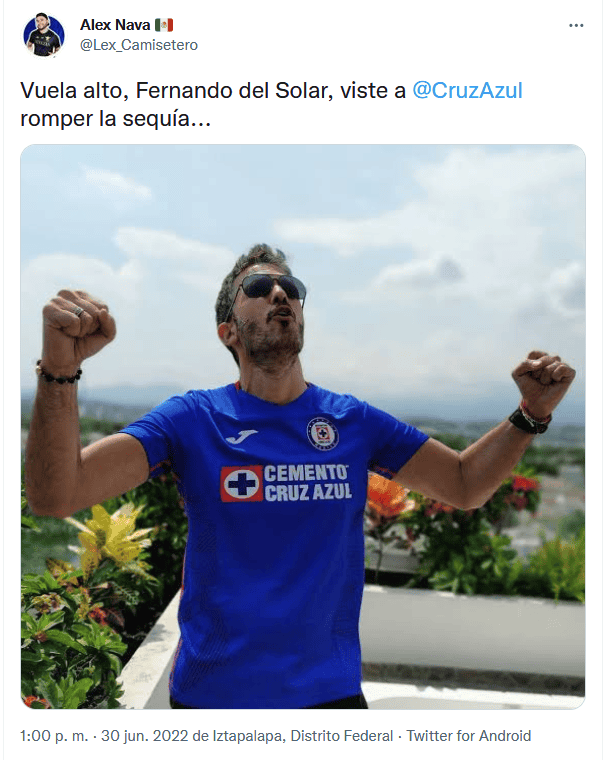Click the Twitter for Android source label
The image size is (614, 760).
pyautogui.click(x=469, y=736)
